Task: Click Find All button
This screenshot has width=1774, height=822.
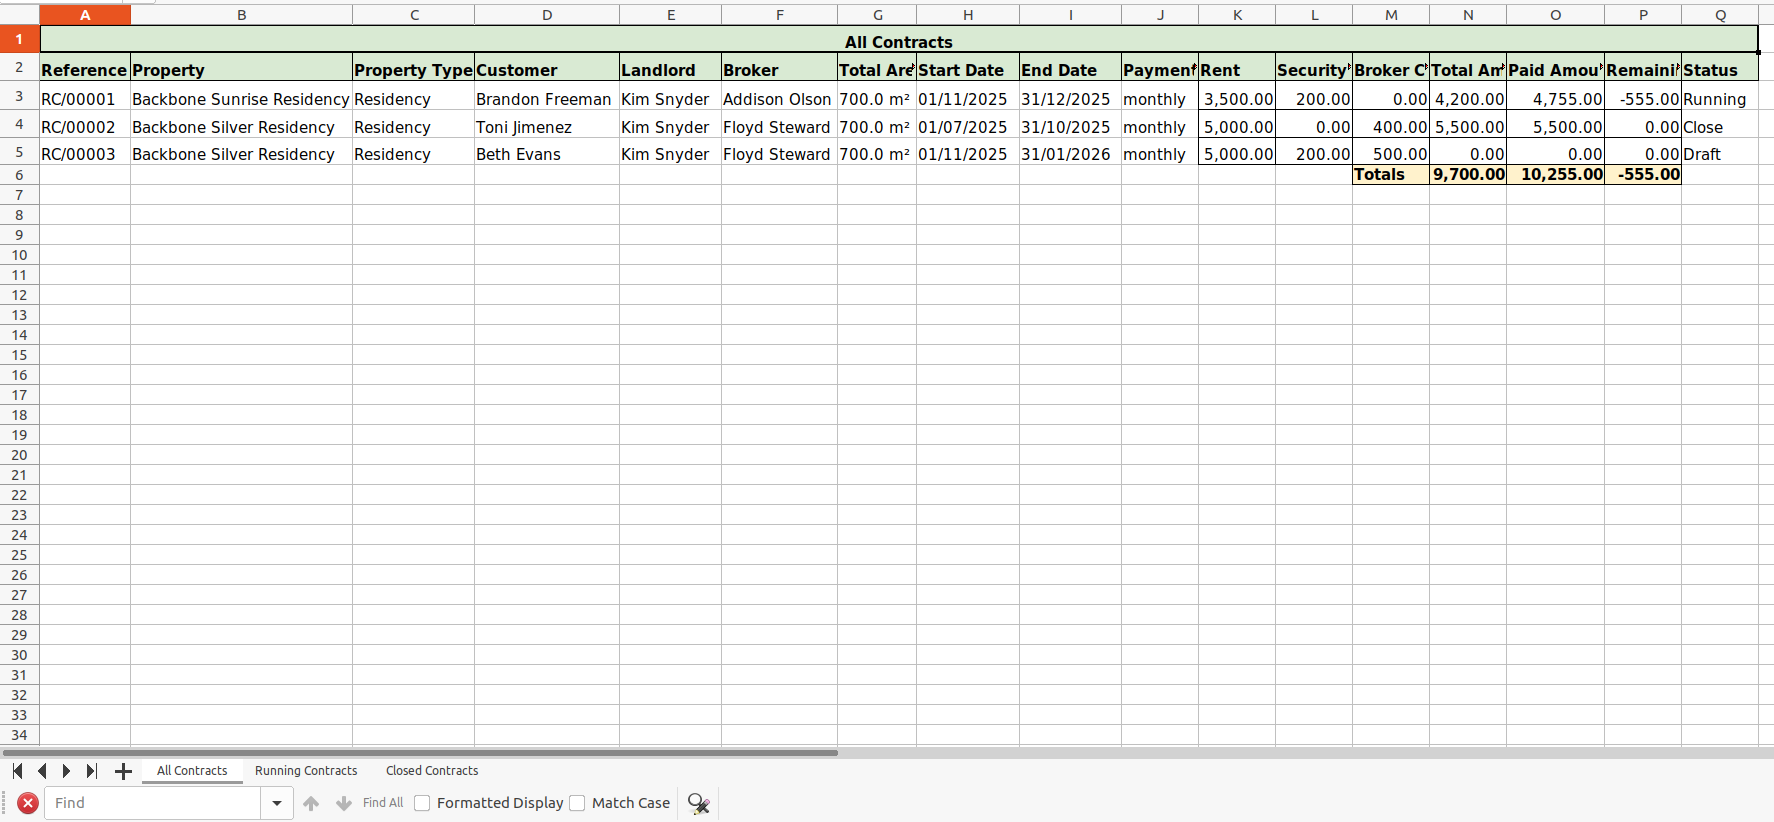Action: click(383, 803)
